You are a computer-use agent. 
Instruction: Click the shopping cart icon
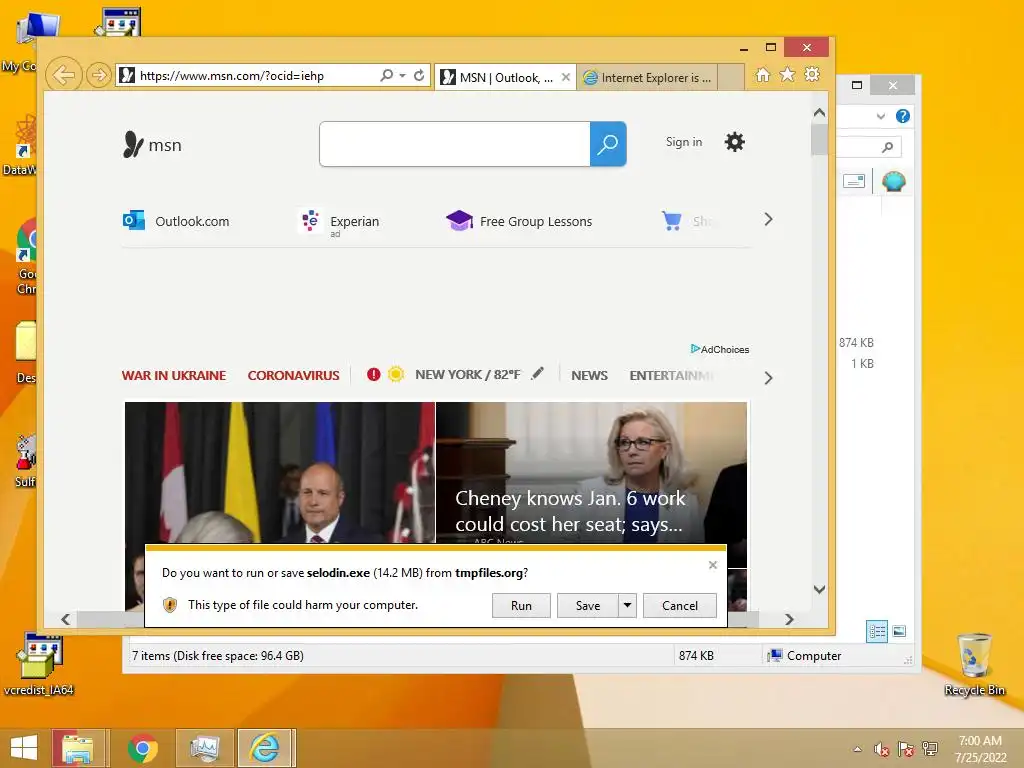[x=671, y=221]
